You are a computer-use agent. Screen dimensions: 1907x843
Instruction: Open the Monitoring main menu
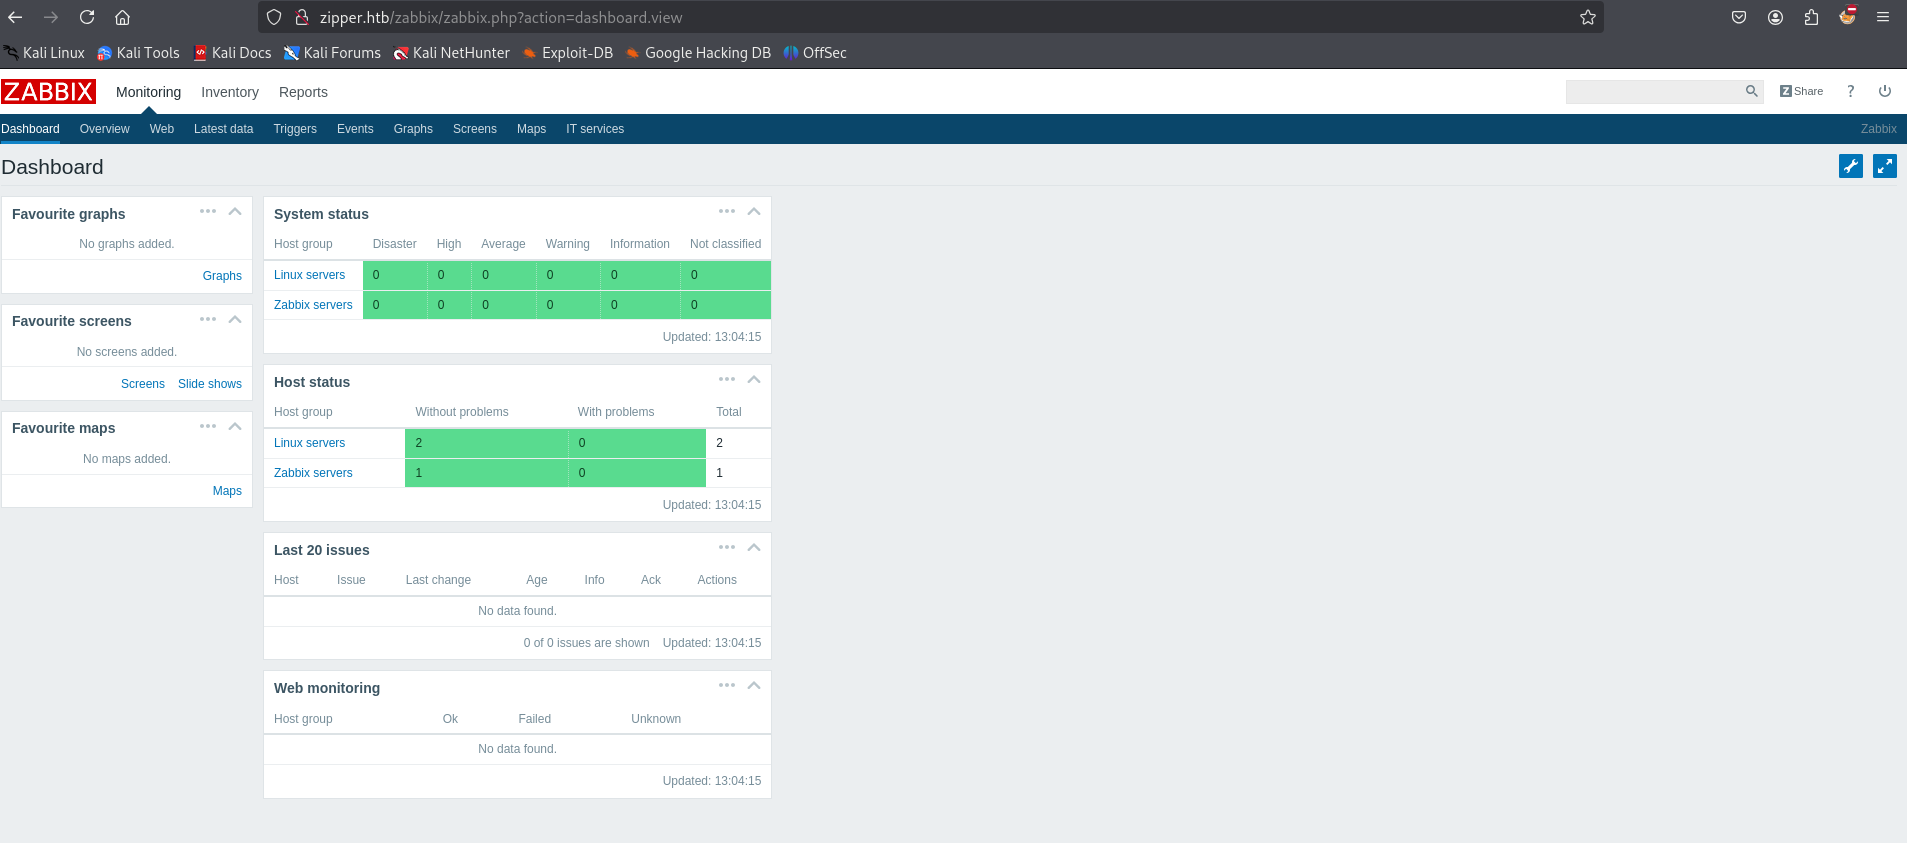point(148,92)
